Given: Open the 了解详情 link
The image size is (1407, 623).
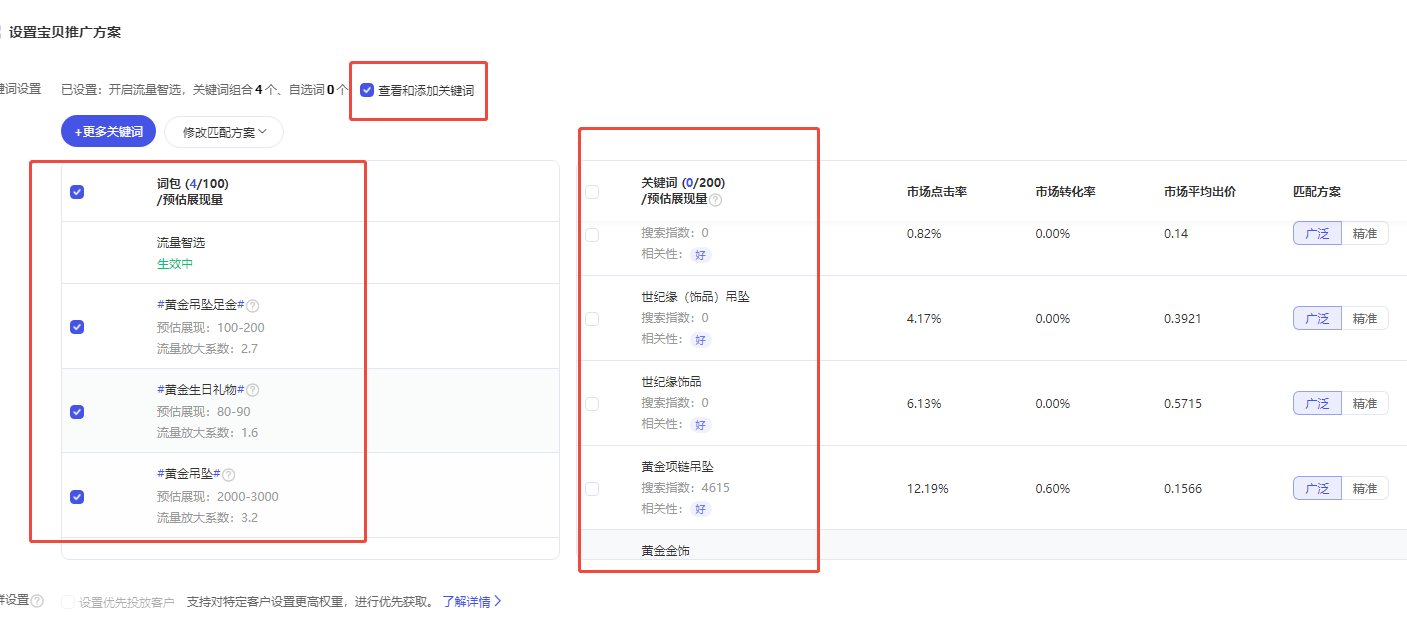Looking at the screenshot, I should 472,602.
